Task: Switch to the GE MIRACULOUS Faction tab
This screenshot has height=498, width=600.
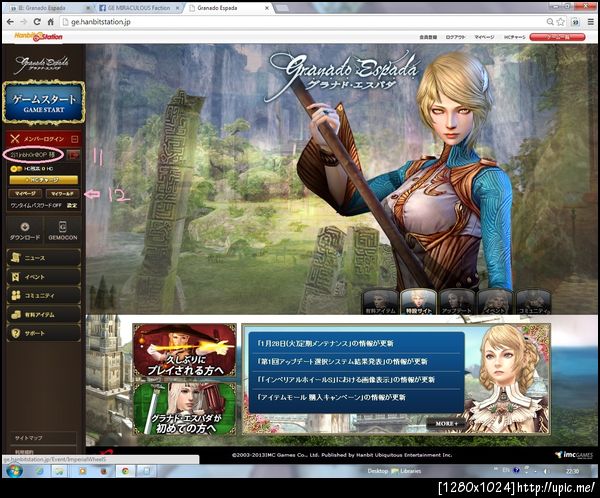Action: coord(139,8)
